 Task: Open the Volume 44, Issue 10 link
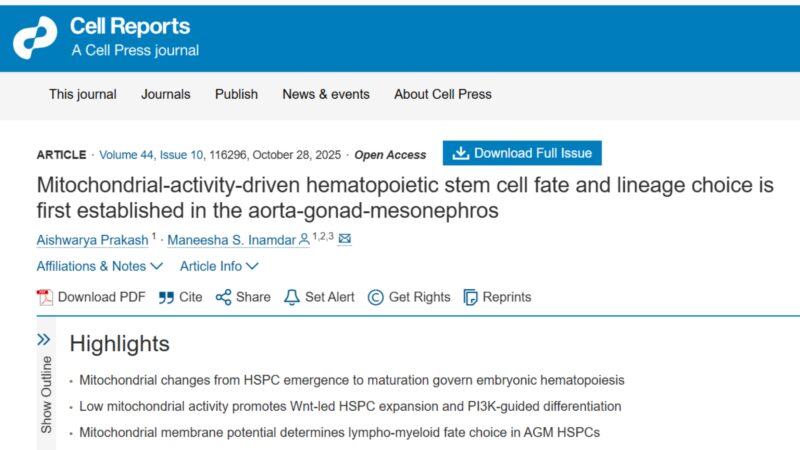coord(151,155)
